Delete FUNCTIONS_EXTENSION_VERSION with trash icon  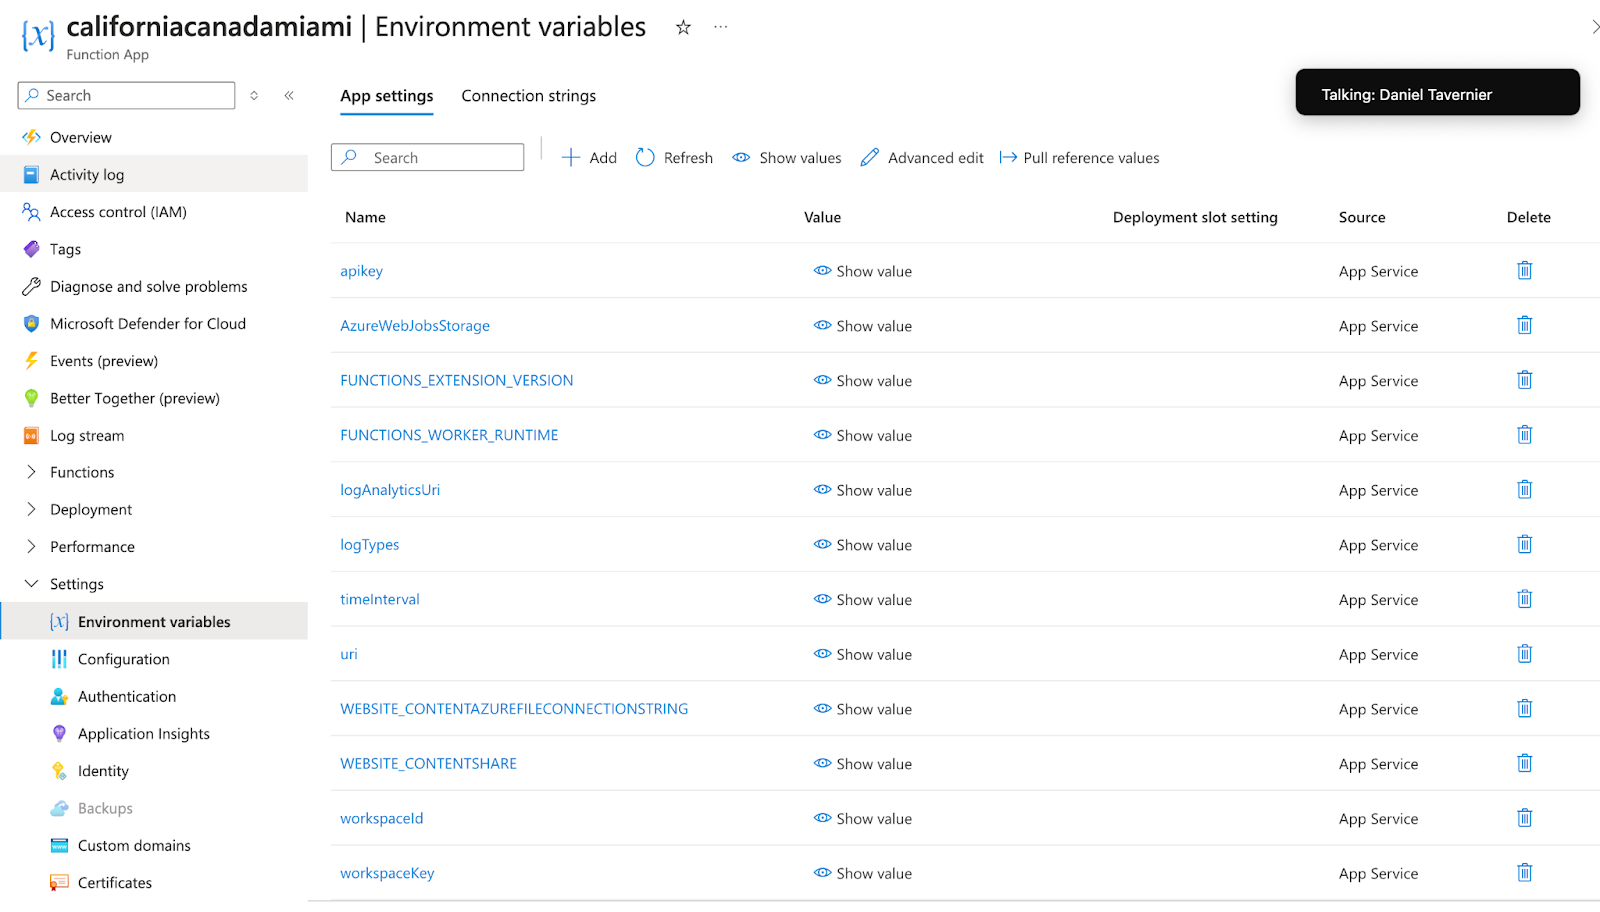[1524, 380]
